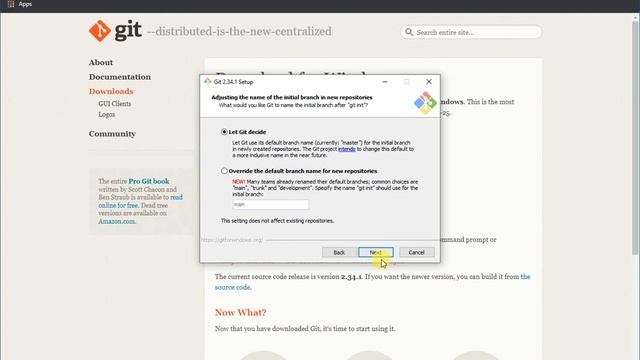Click the Git icon in the Setup title bar
This screenshot has height=360, width=640.
pyautogui.click(x=207, y=82)
